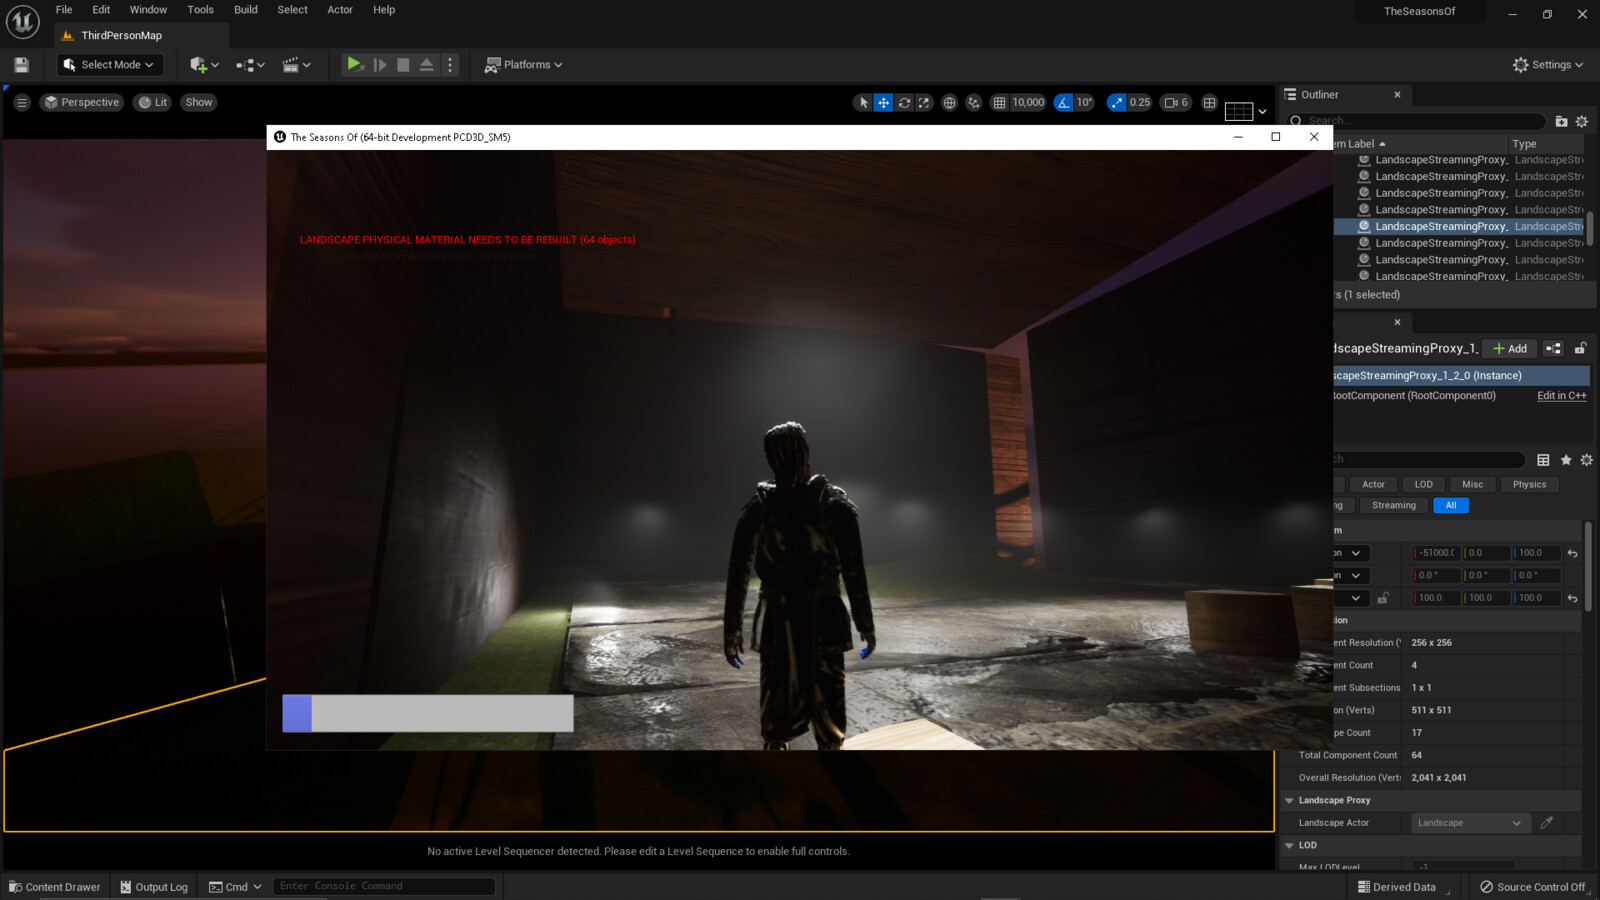Click the viewport layout maximize icon

coord(1210,102)
